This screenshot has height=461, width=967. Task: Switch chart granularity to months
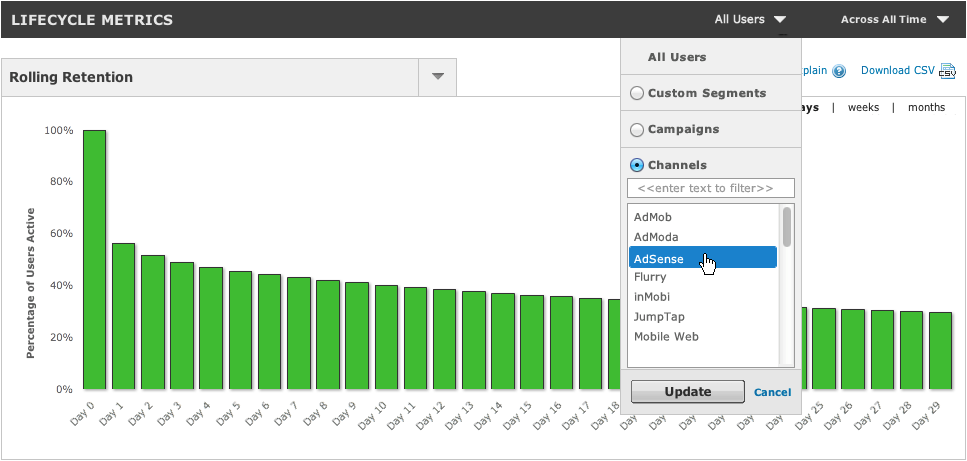point(926,107)
